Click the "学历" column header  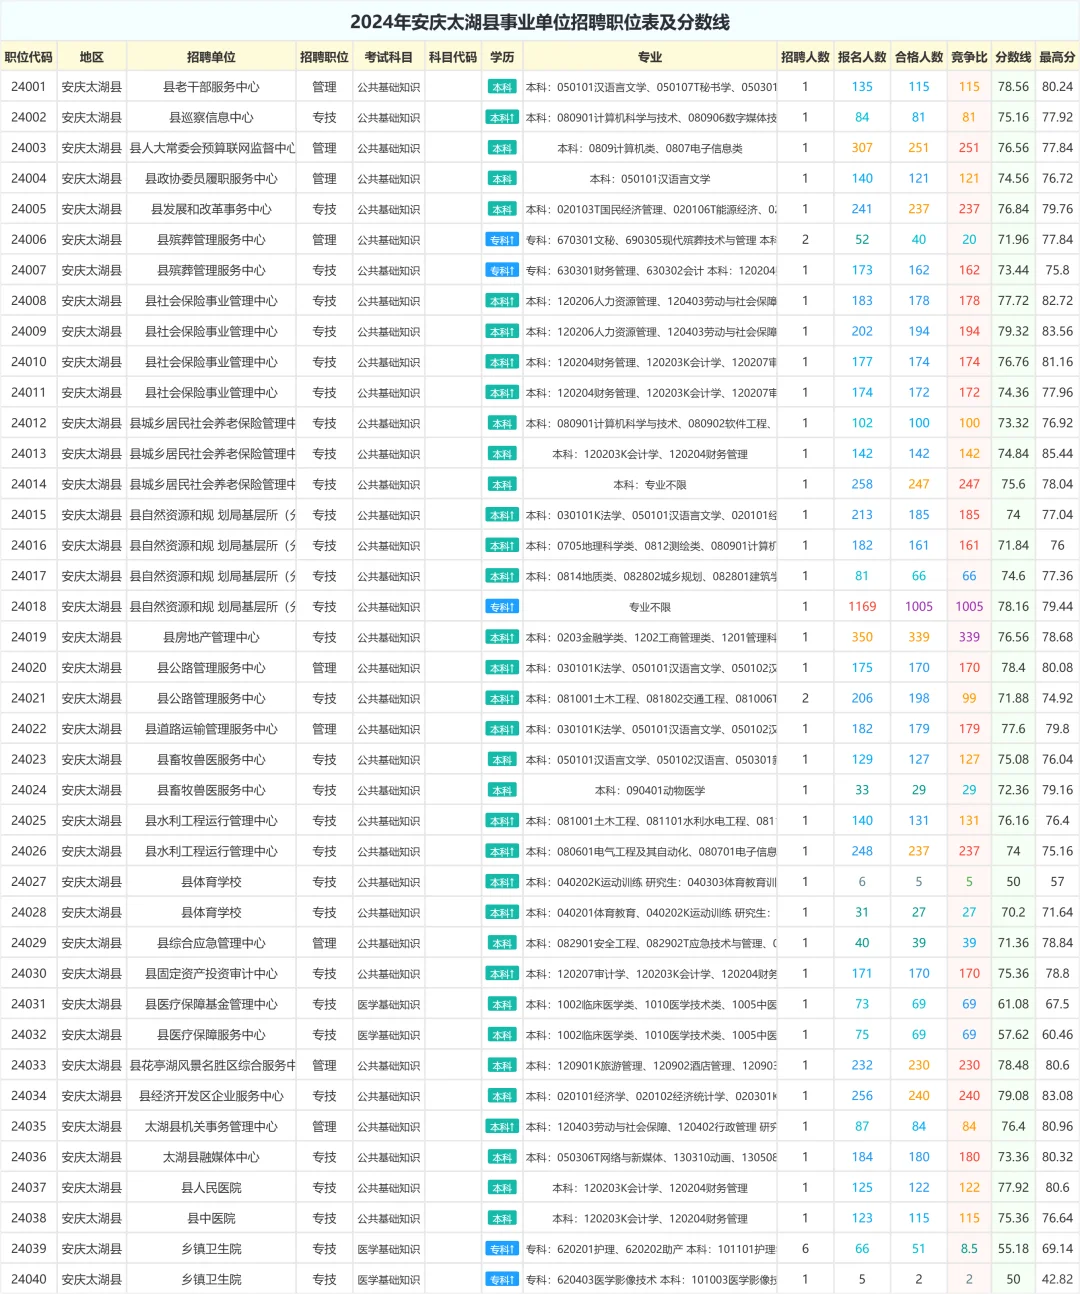(502, 57)
